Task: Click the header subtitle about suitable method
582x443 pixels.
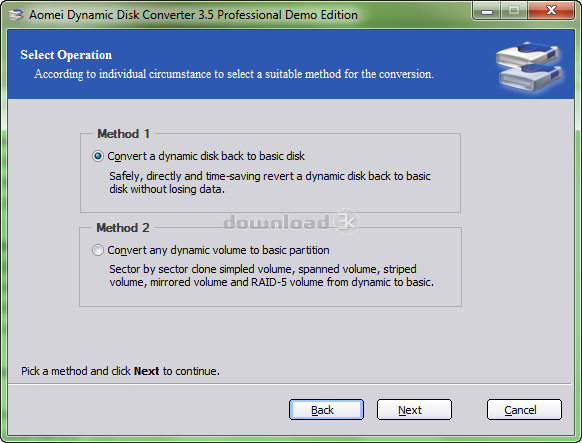Action: tap(234, 74)
